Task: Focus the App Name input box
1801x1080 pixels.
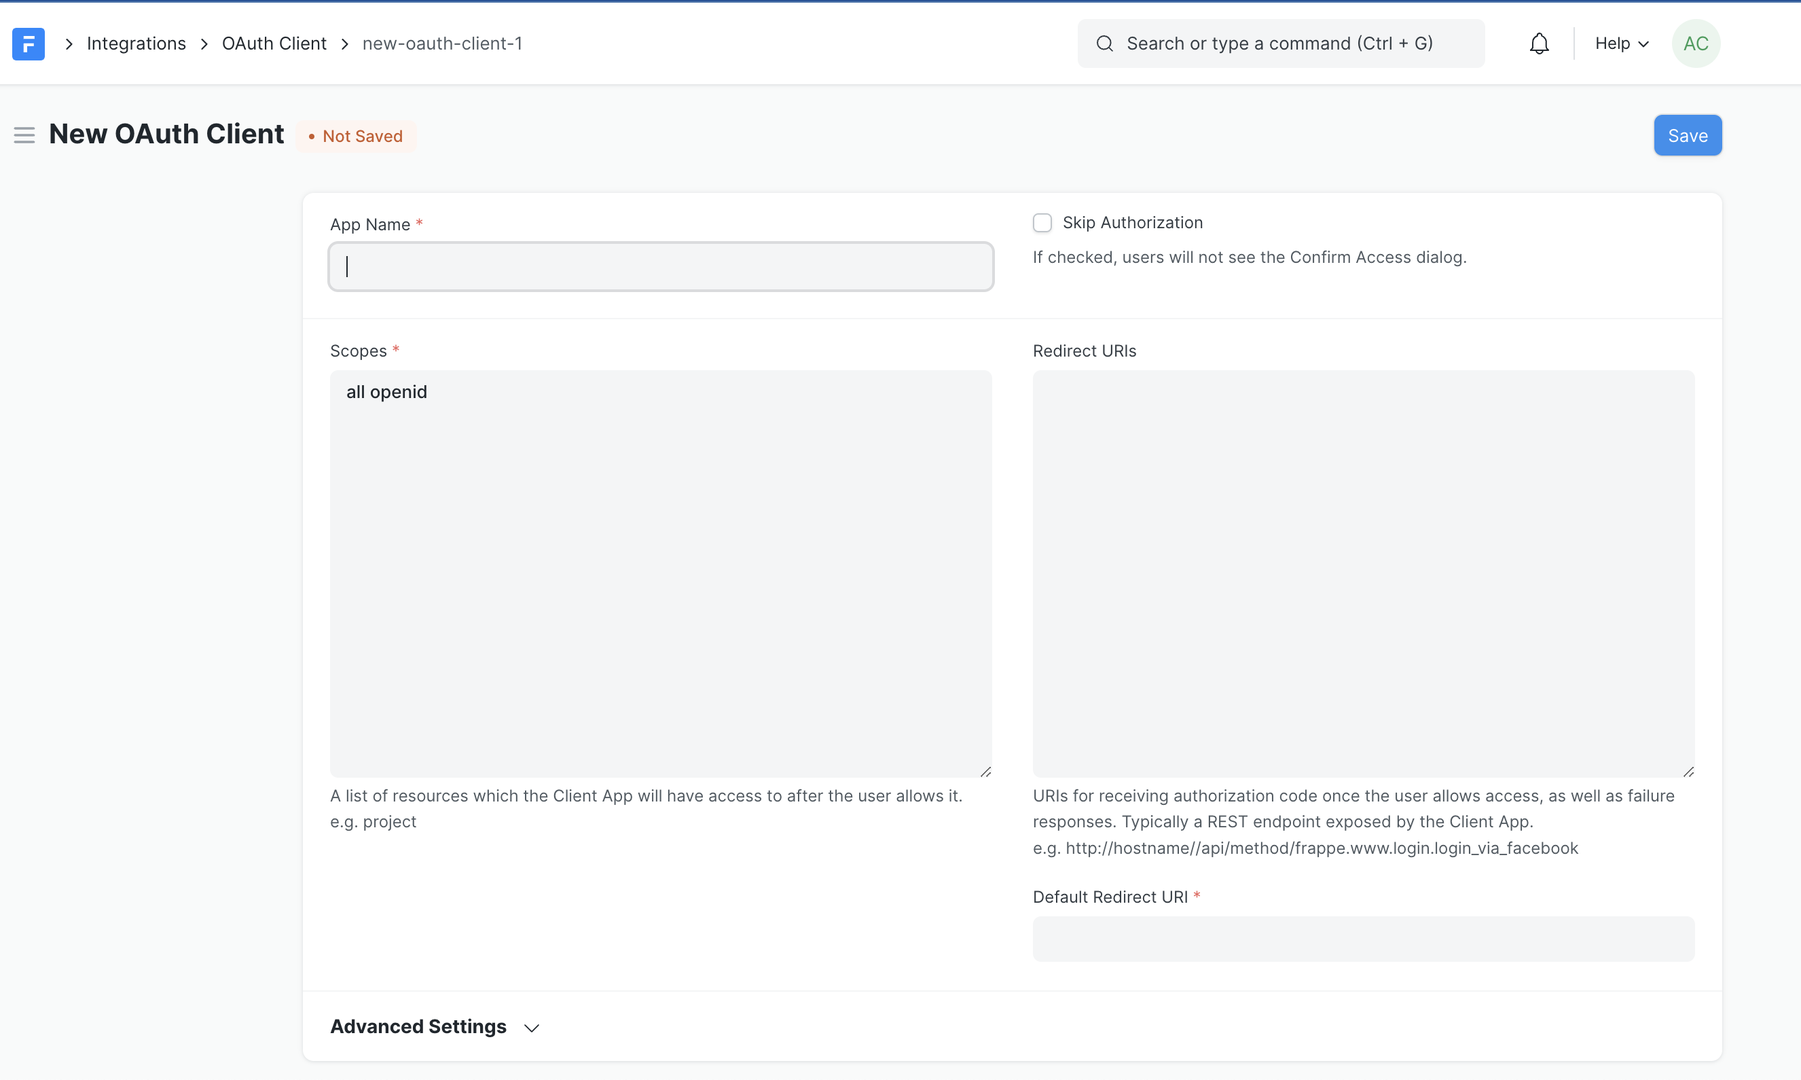Action: tap(660, 266)
